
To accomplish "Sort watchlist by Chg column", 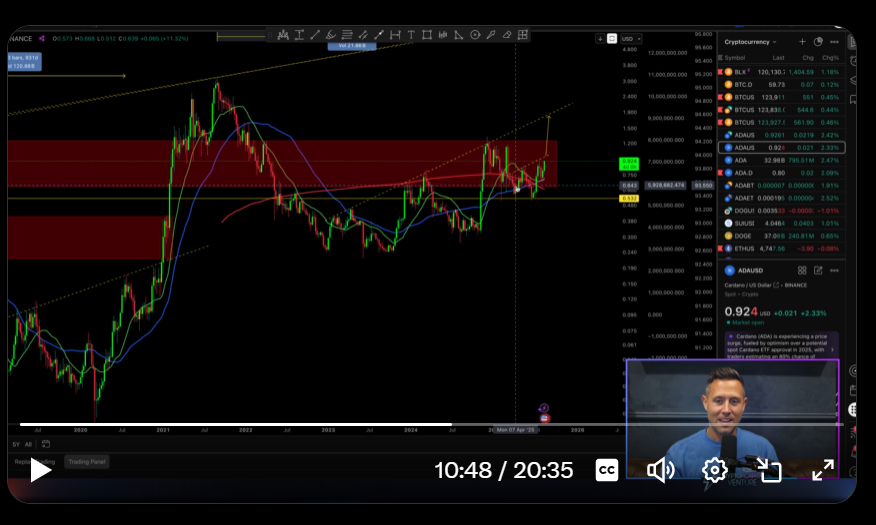I will click(x=808, y=58).
